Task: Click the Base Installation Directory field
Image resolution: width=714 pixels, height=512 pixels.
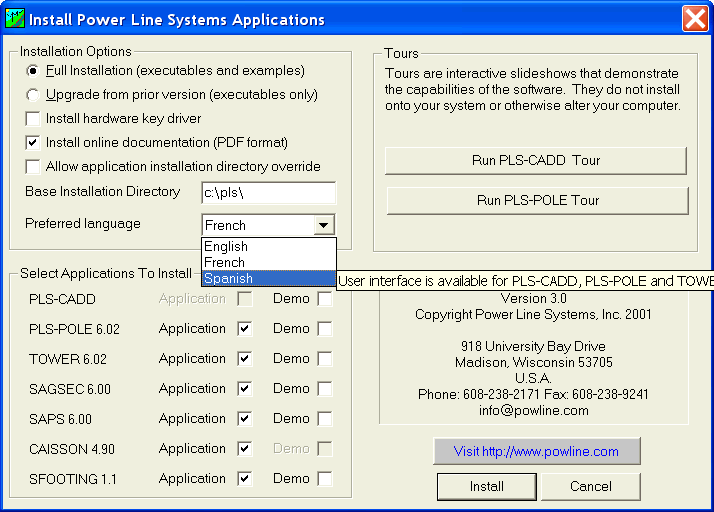Action: (269, 193)
